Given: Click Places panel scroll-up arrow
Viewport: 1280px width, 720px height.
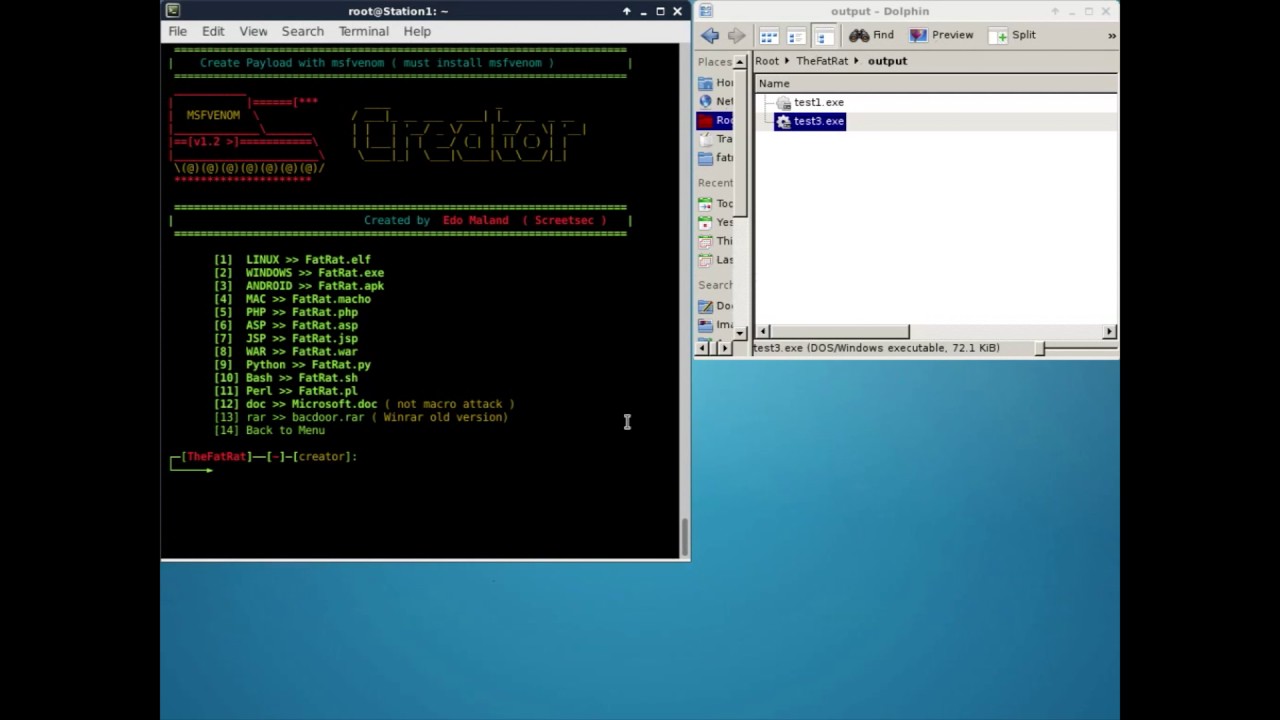Looking at the screenshot, I should tap(740, 62).
